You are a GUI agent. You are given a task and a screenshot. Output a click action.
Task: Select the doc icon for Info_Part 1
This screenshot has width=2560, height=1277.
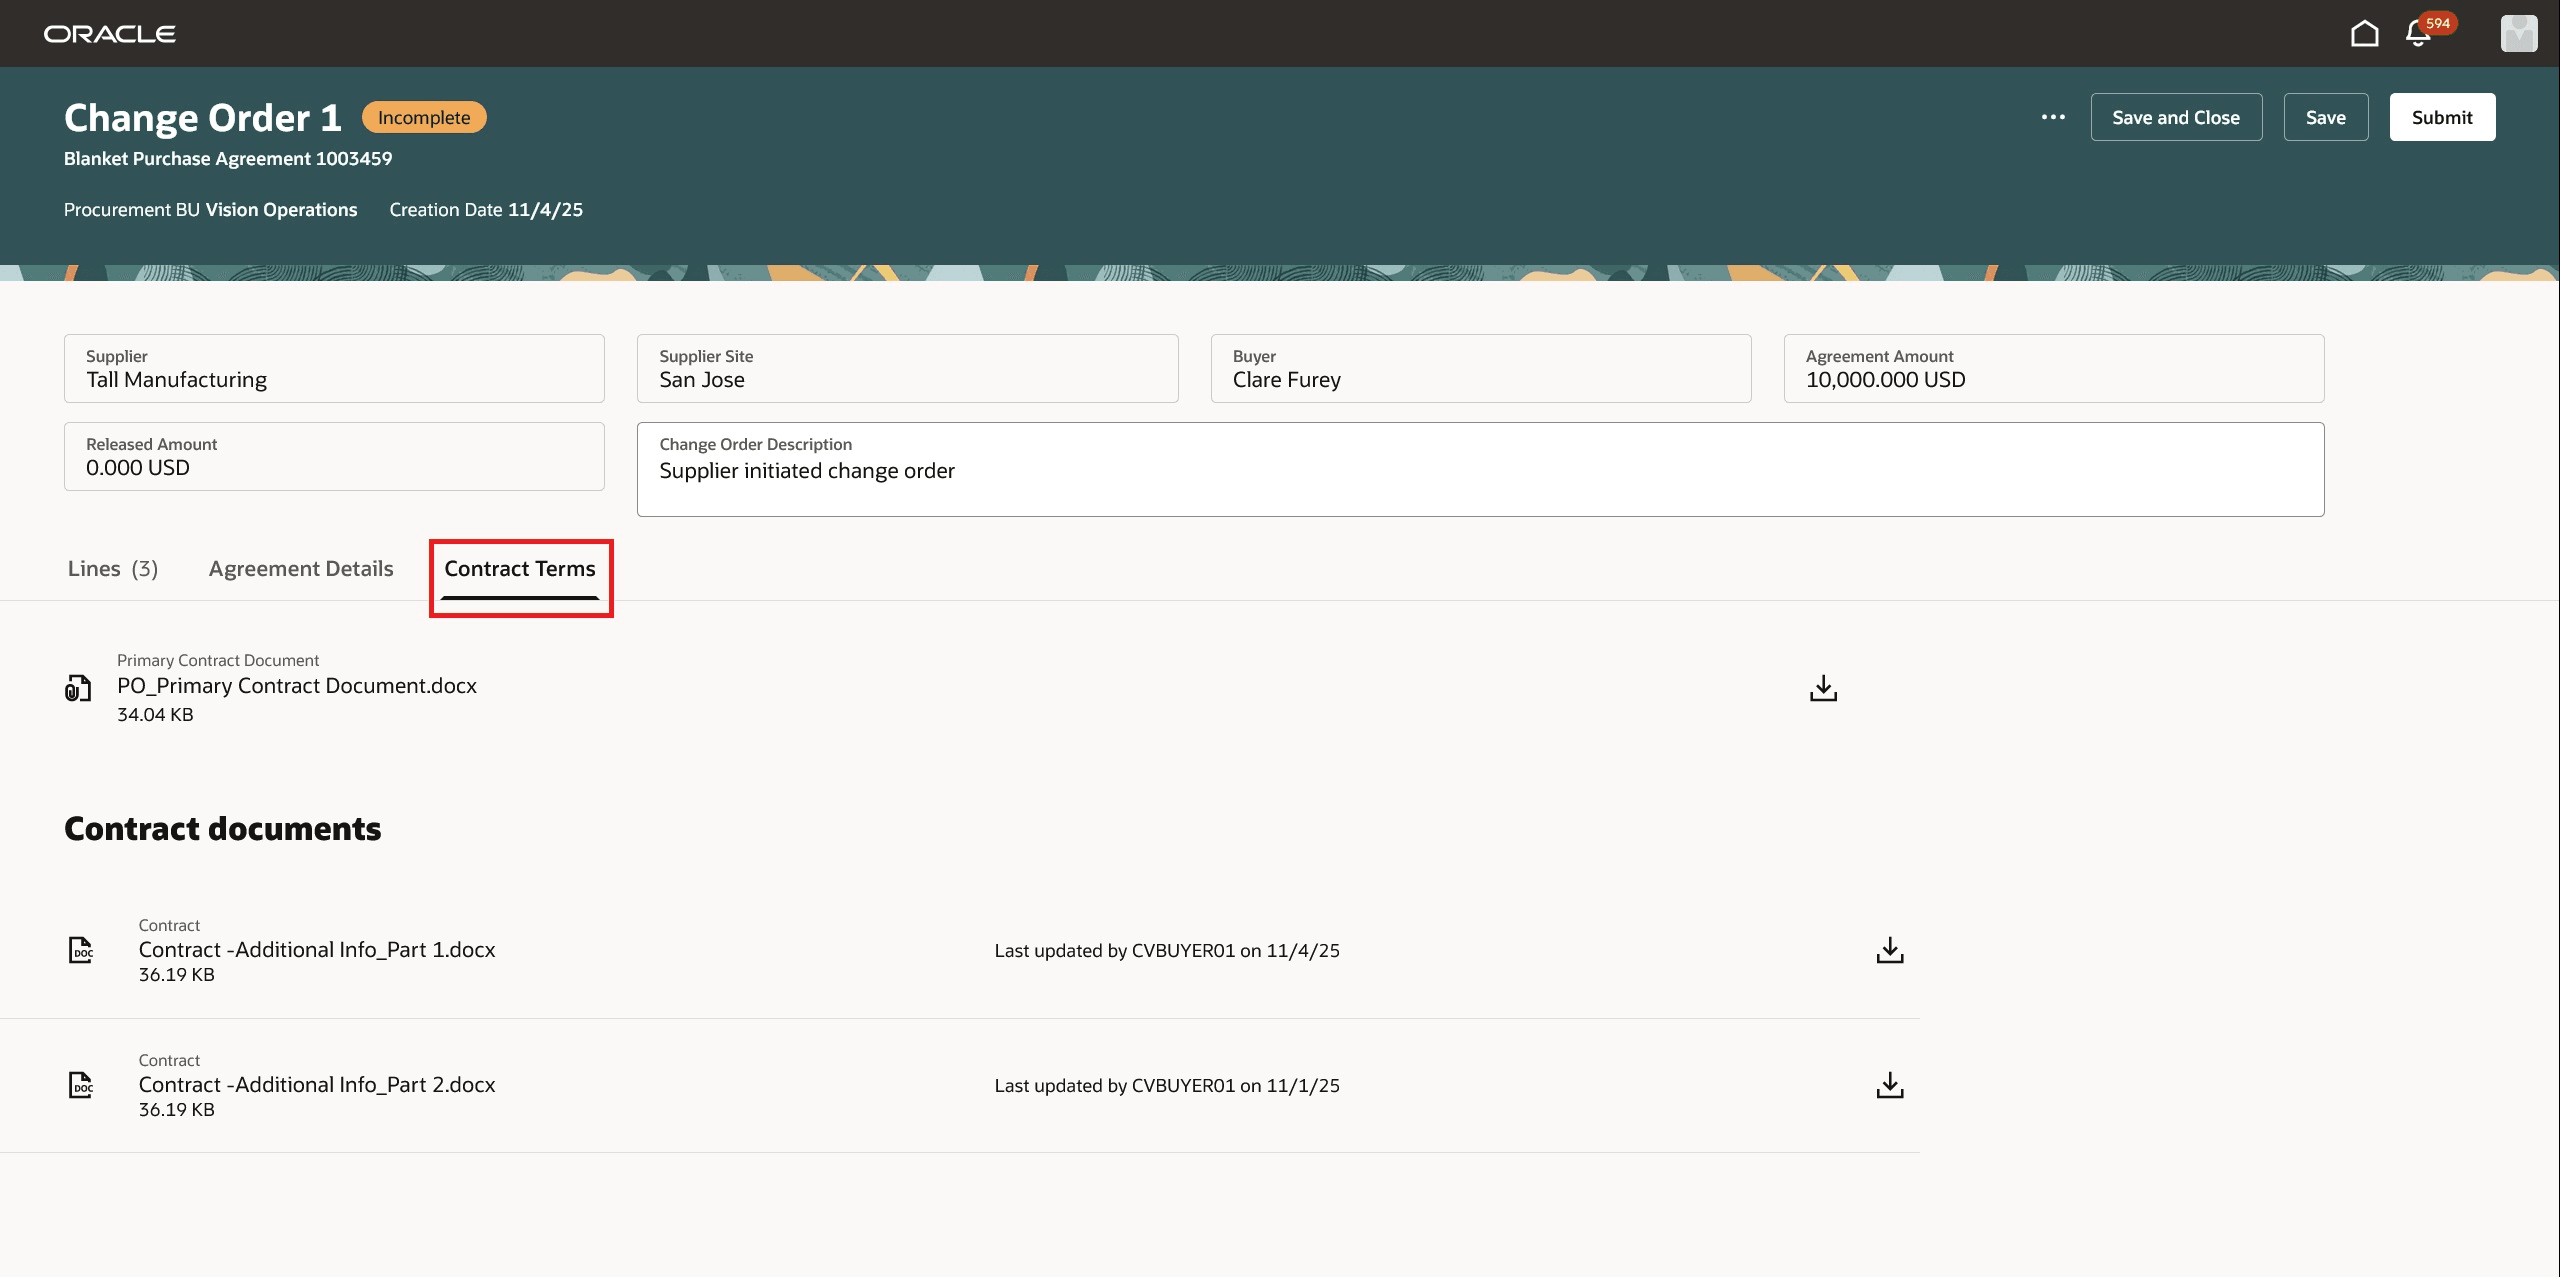tap(80, 950)
